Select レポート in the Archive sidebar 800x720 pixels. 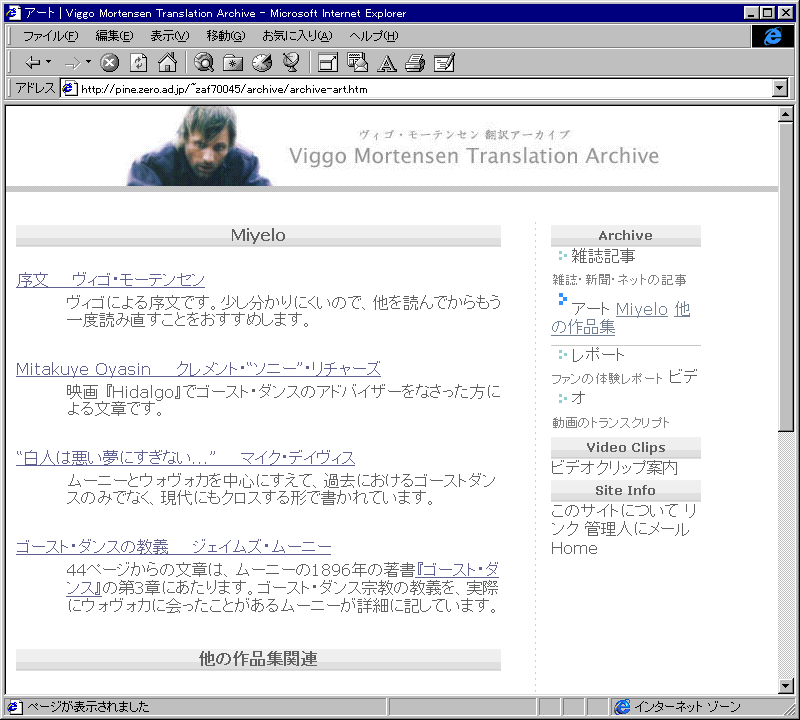coord(597,355)
